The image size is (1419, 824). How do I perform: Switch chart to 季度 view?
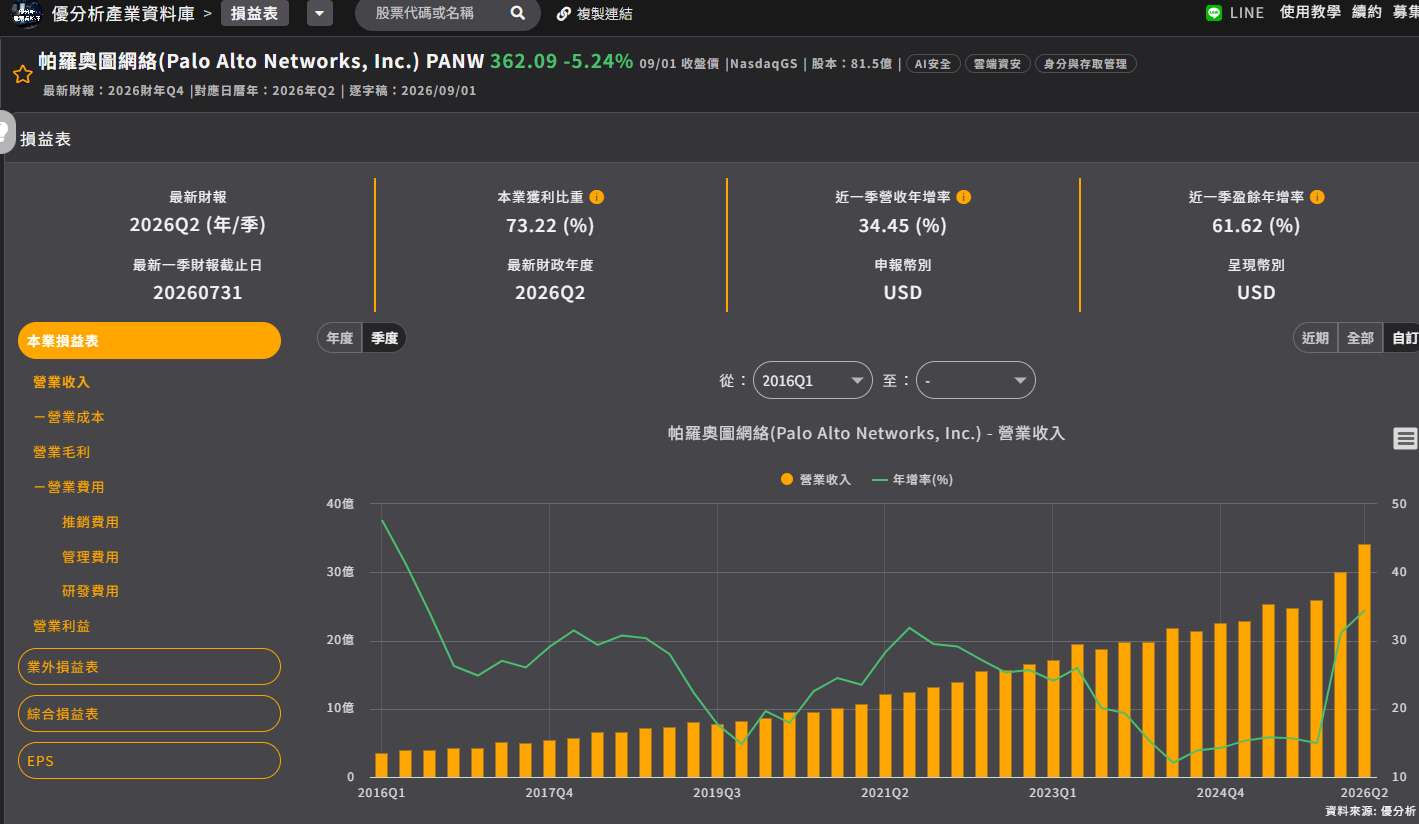(x=384, y=338)
